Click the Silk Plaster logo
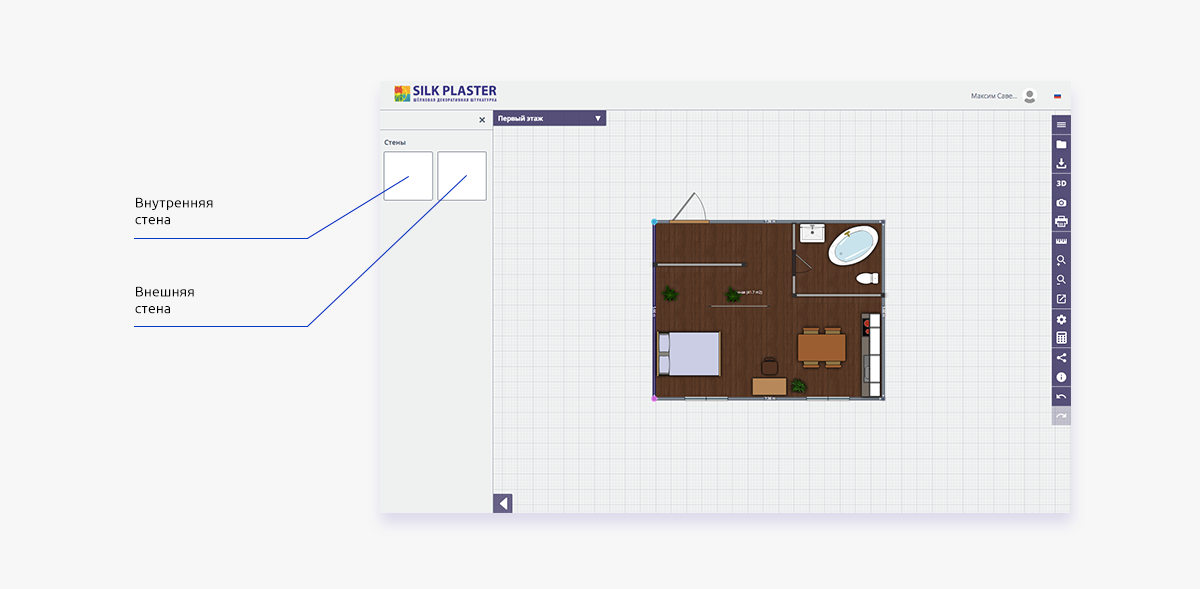This screenshot has height=589, width=1200. [445, 94]
